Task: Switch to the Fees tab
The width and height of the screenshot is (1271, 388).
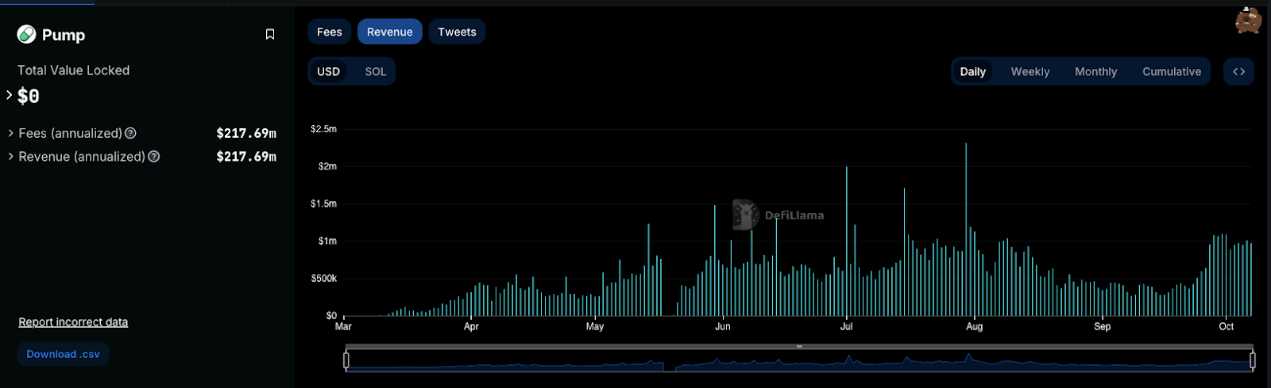Action: [329, 32]
